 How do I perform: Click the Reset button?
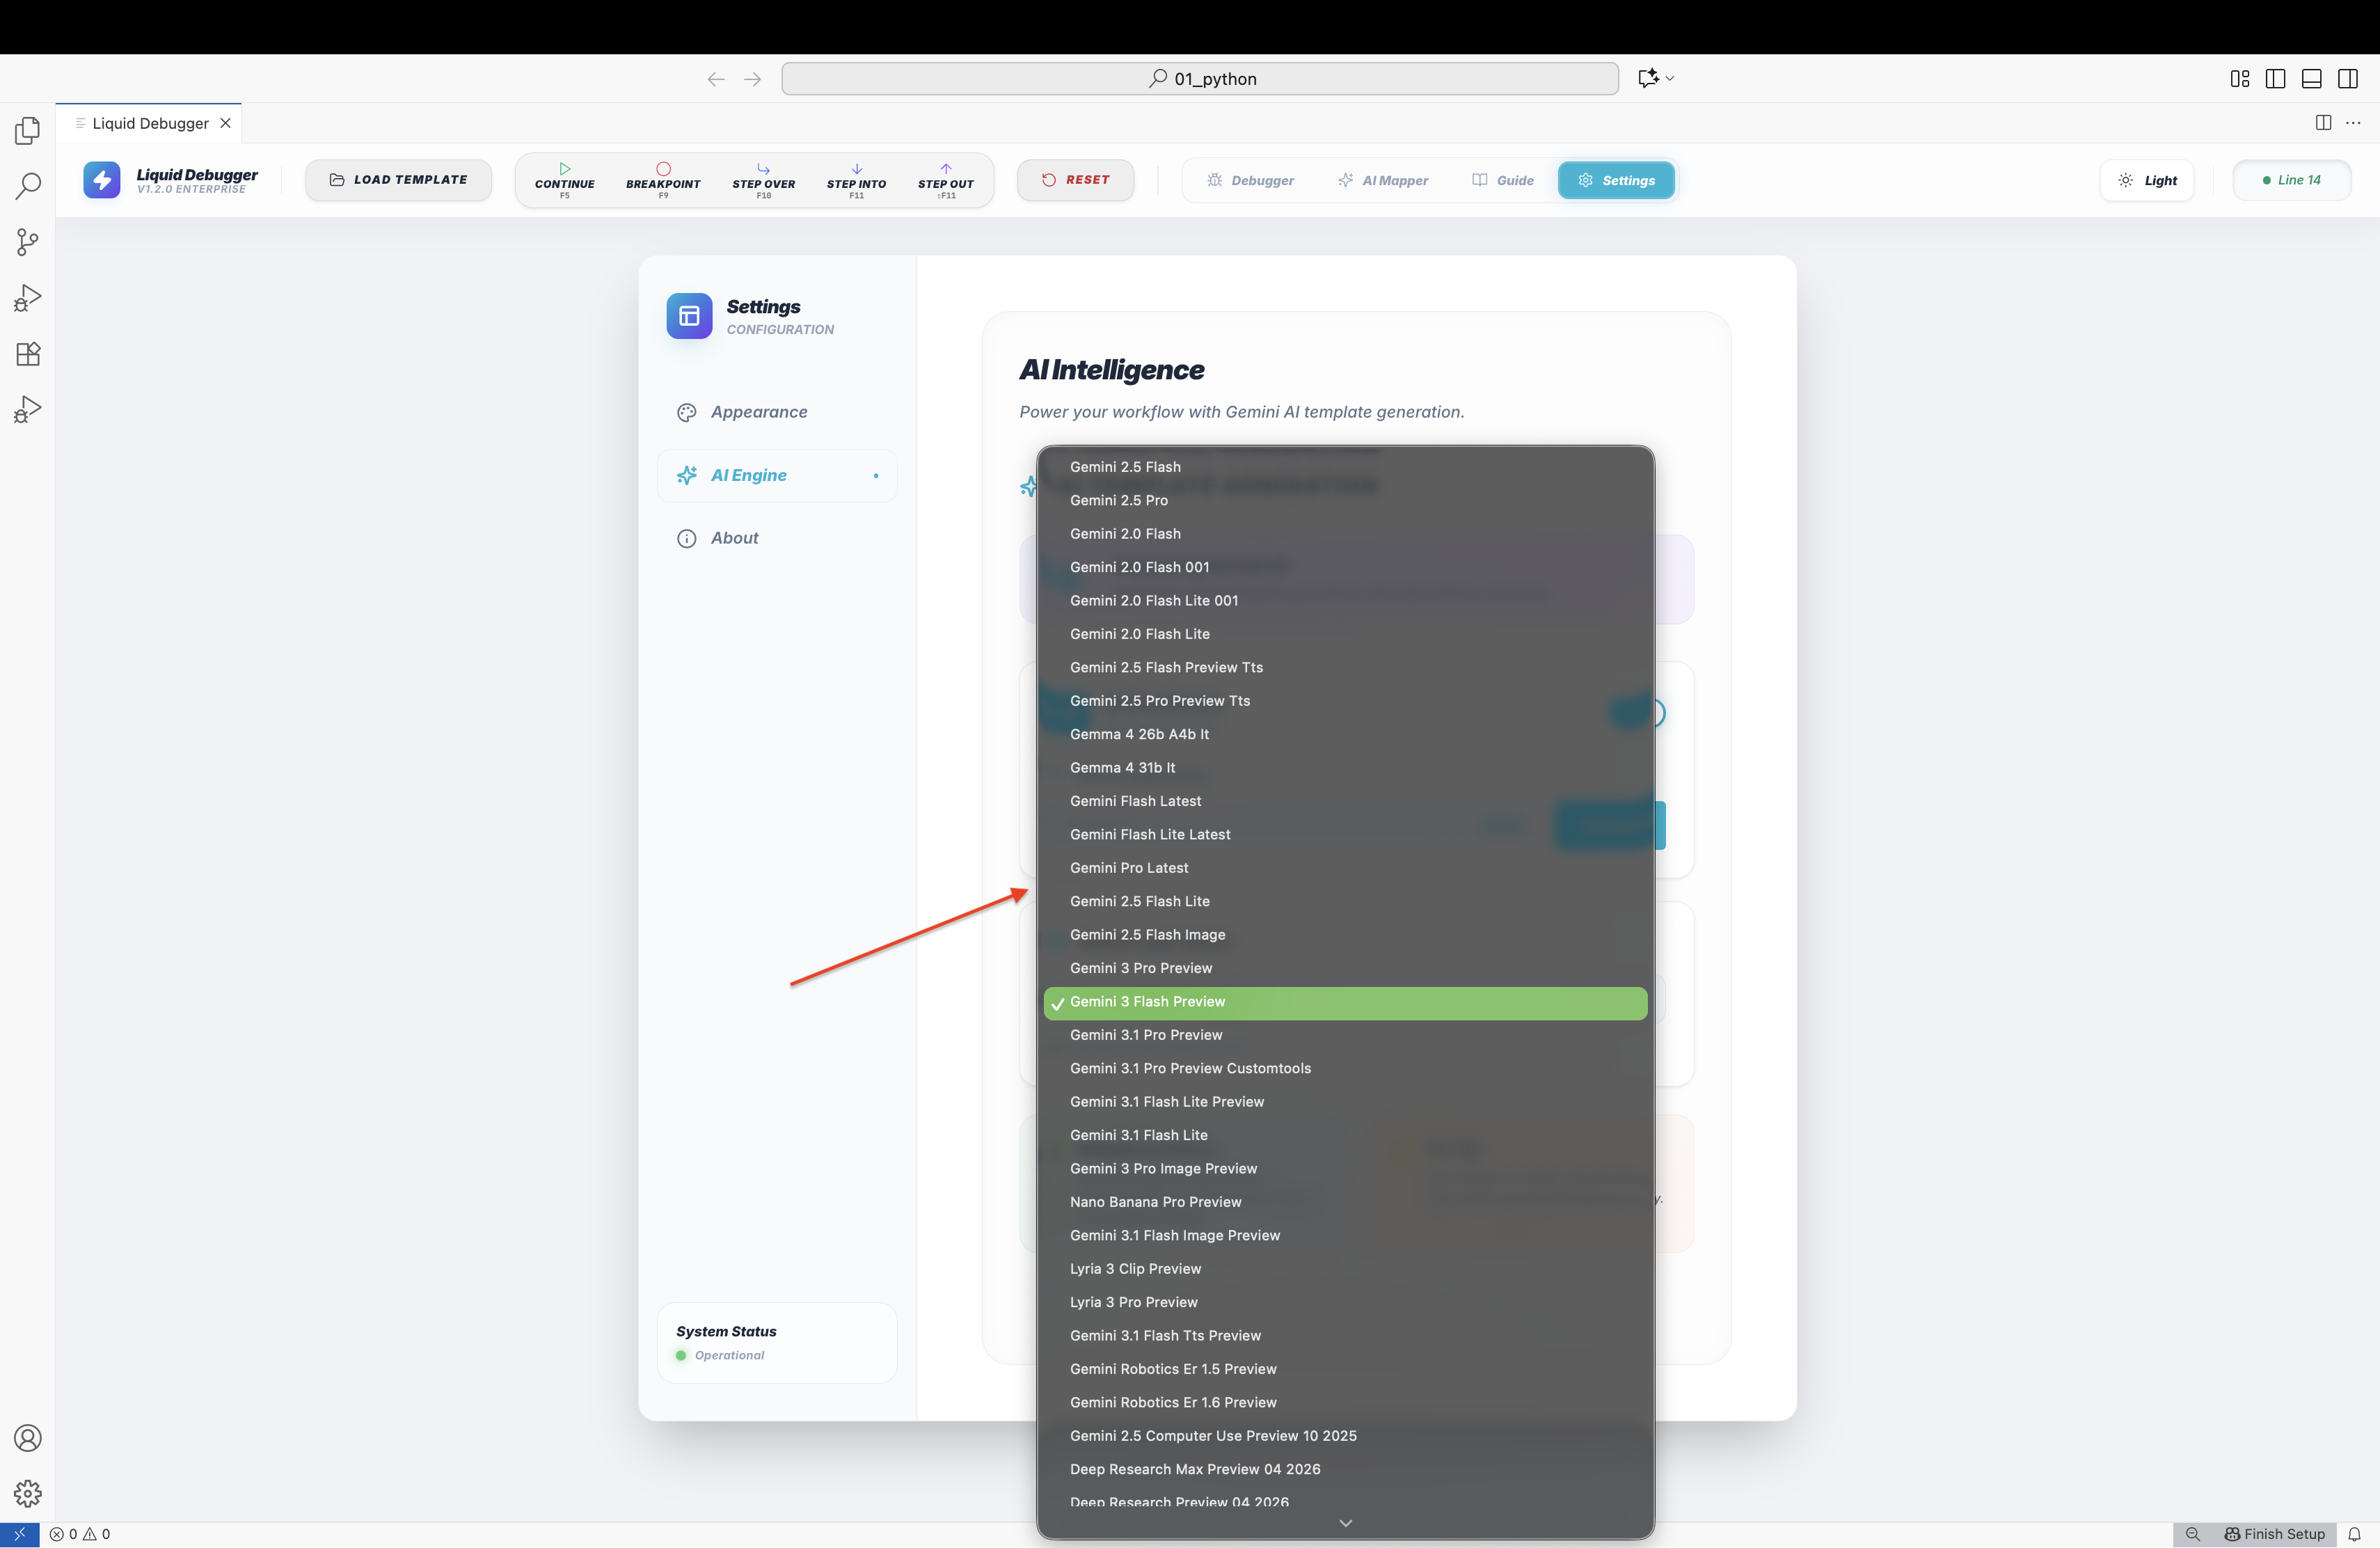(x=1076, y=180)
